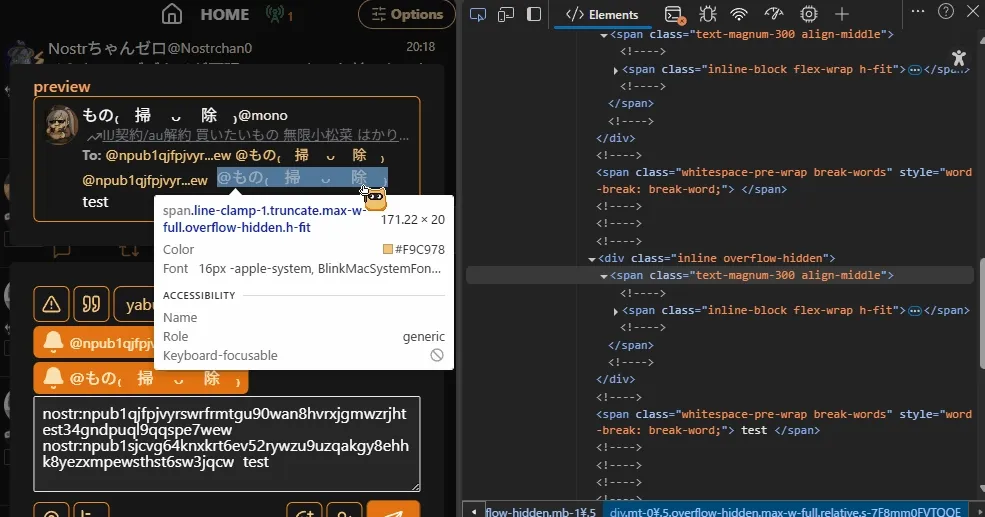The height and width of the screenshot is (517, 985).
Task: Open the Performance gauge icon panel
Action: tap(774, 14)
